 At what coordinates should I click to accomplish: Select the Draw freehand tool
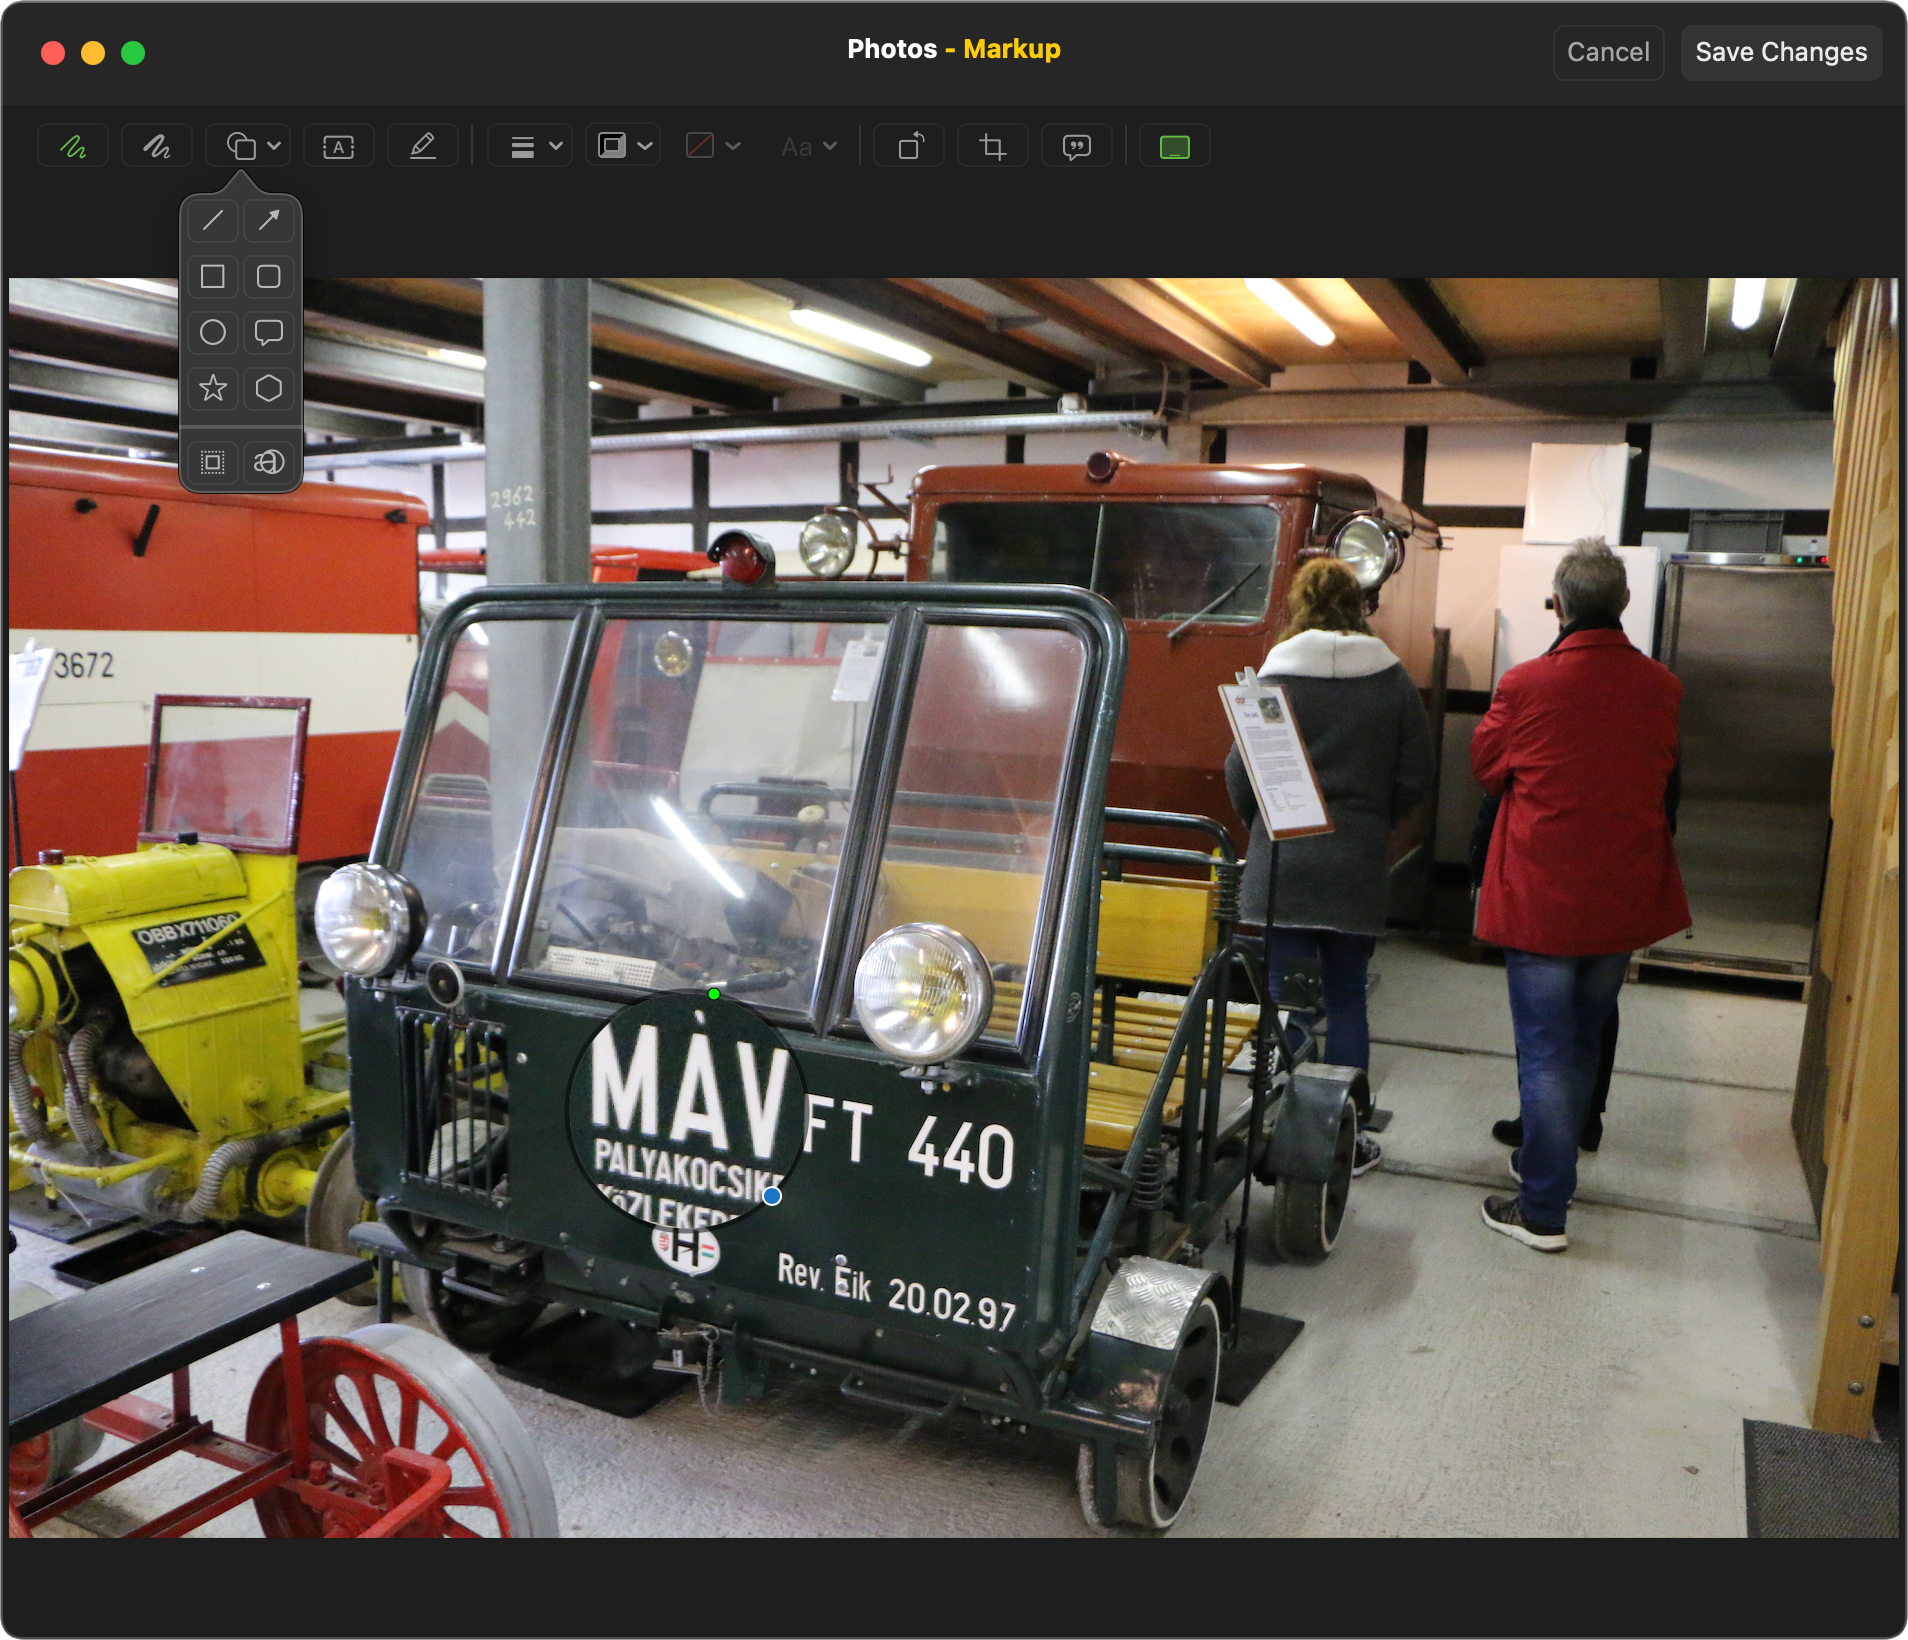[156, 147]
